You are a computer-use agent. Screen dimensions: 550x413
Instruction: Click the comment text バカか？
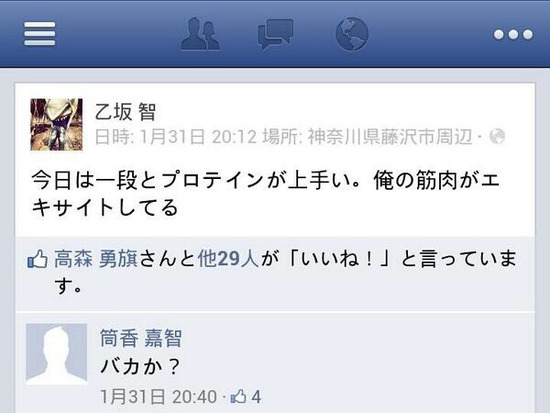coord(140,367)
